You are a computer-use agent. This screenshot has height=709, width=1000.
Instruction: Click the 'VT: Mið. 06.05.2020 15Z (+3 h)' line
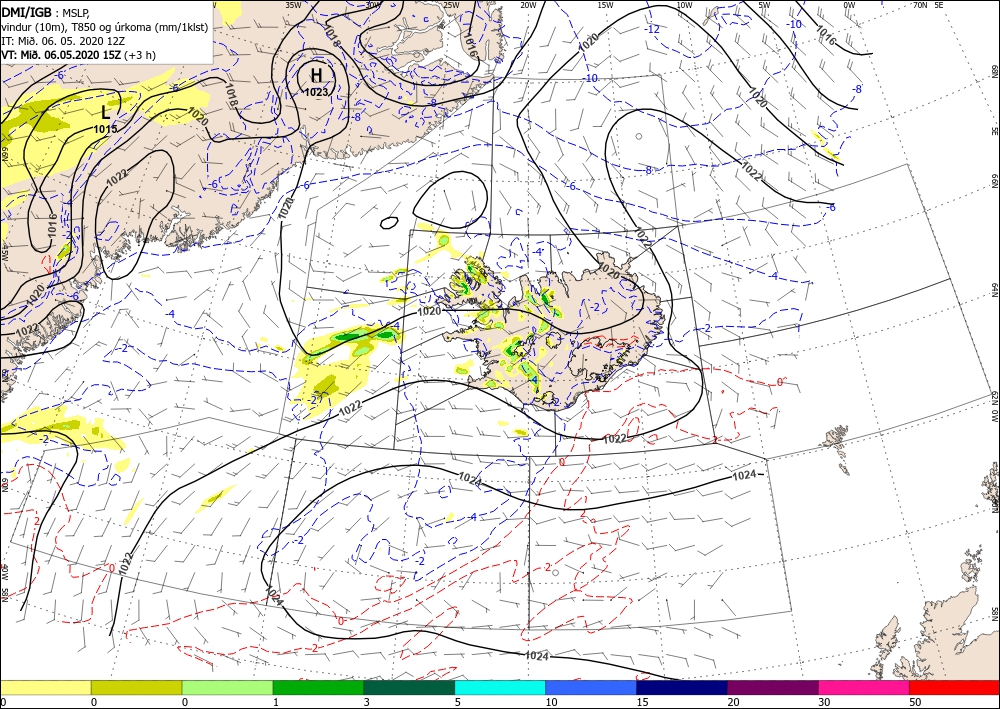tap(78, 55)
